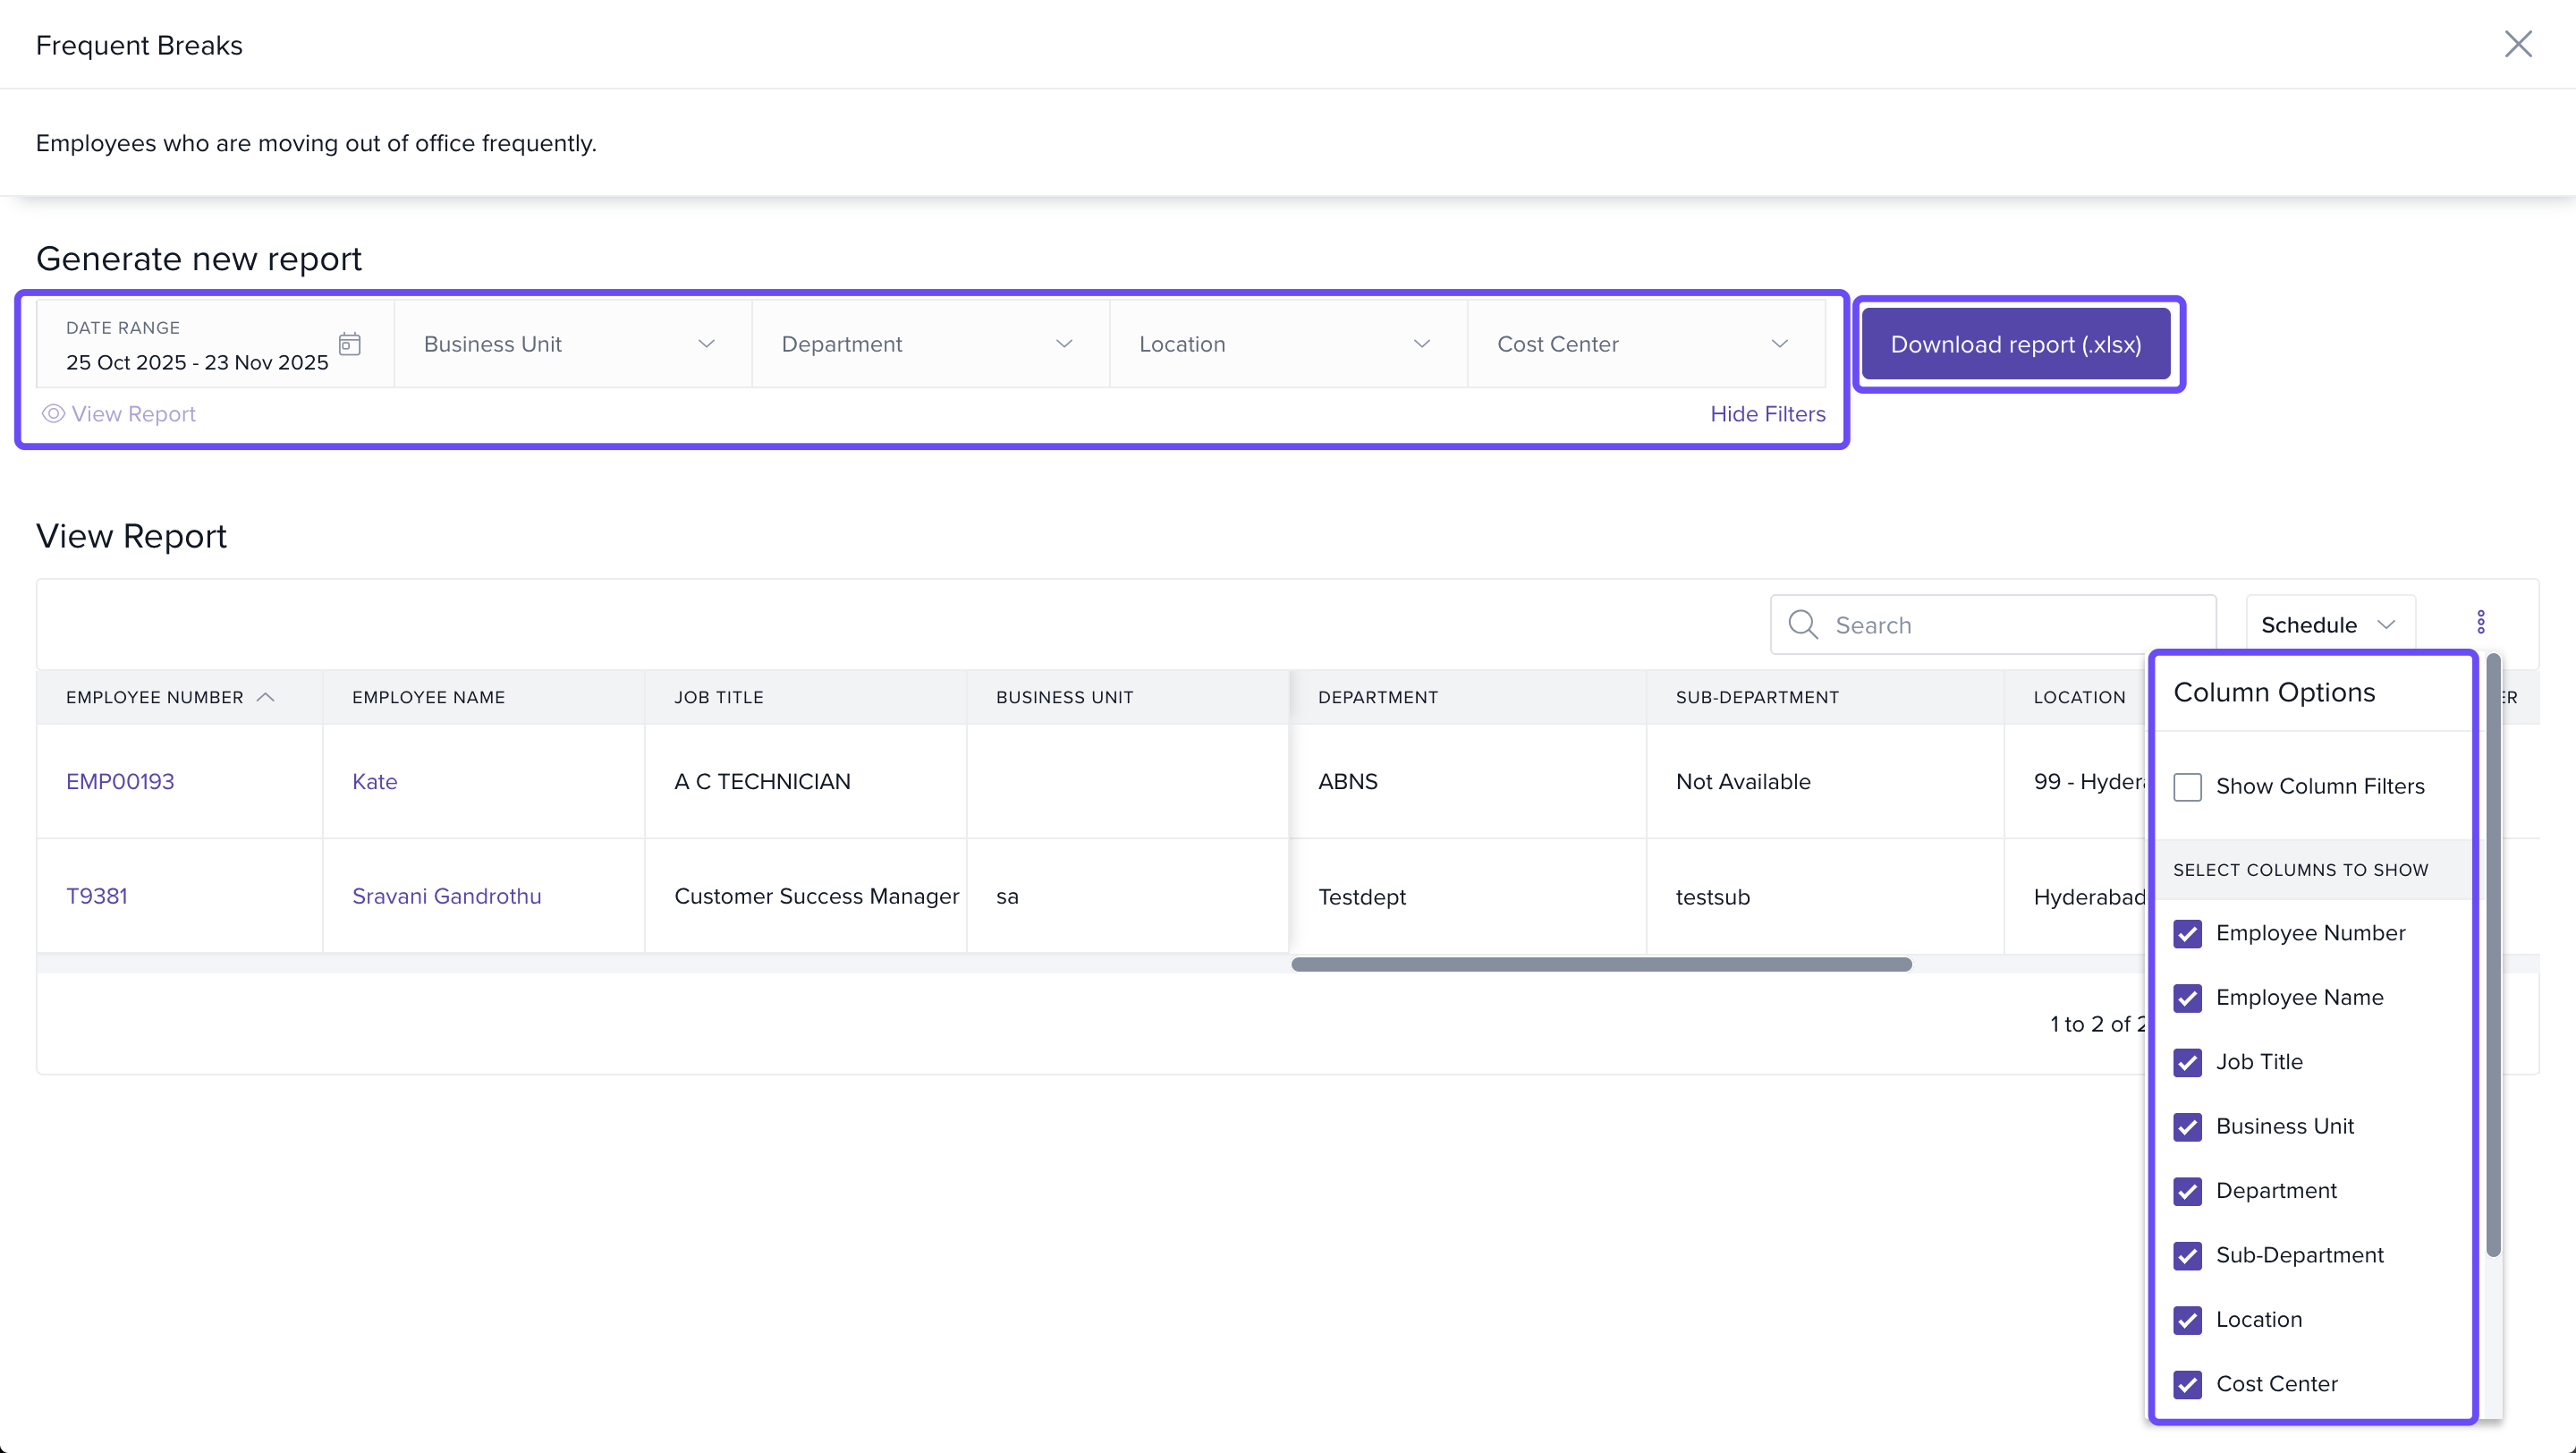The image size is (2576, 1453).
Task: Uncheck the Employee Number column
Action: [x=2187, y=934]
